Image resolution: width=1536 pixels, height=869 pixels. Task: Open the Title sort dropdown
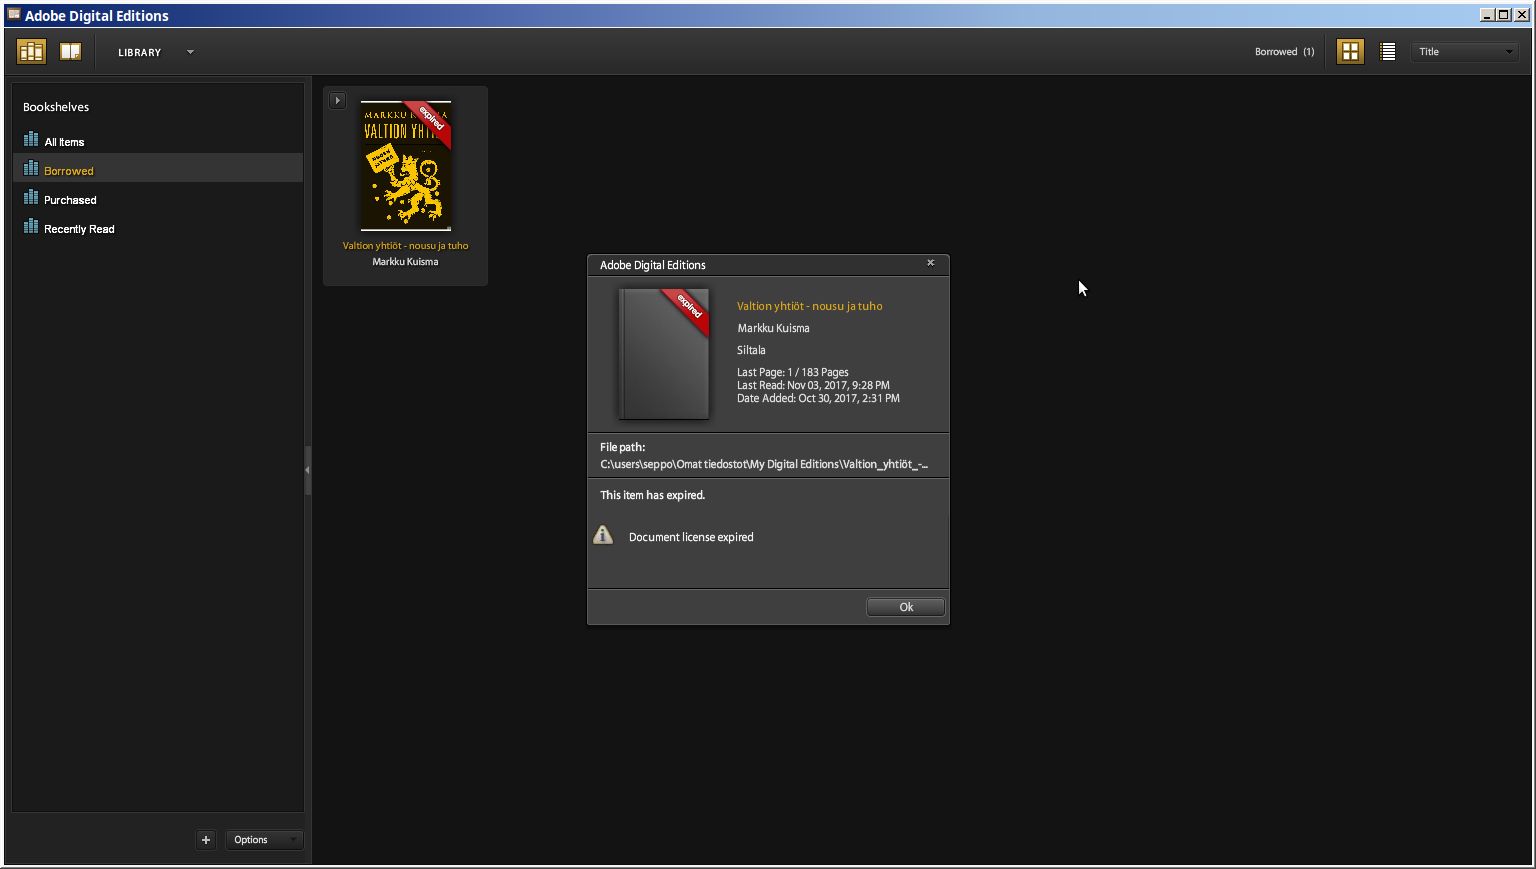coord(1466,52)
